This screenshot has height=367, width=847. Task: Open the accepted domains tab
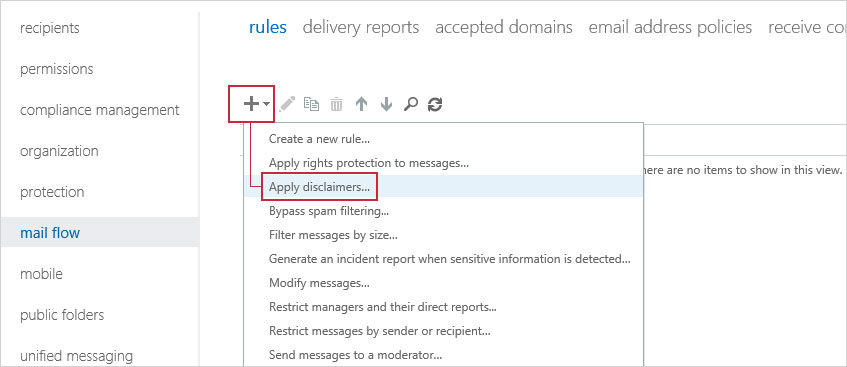[x=504, y=27]
